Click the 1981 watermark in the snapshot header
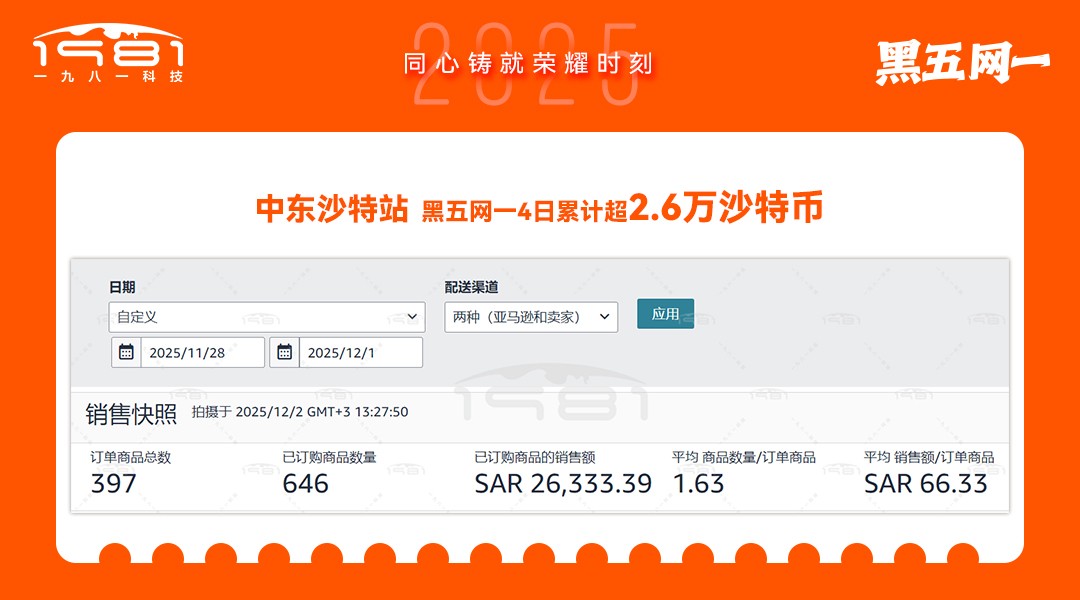The image size is (1080, 600). (x=551, y=394)
